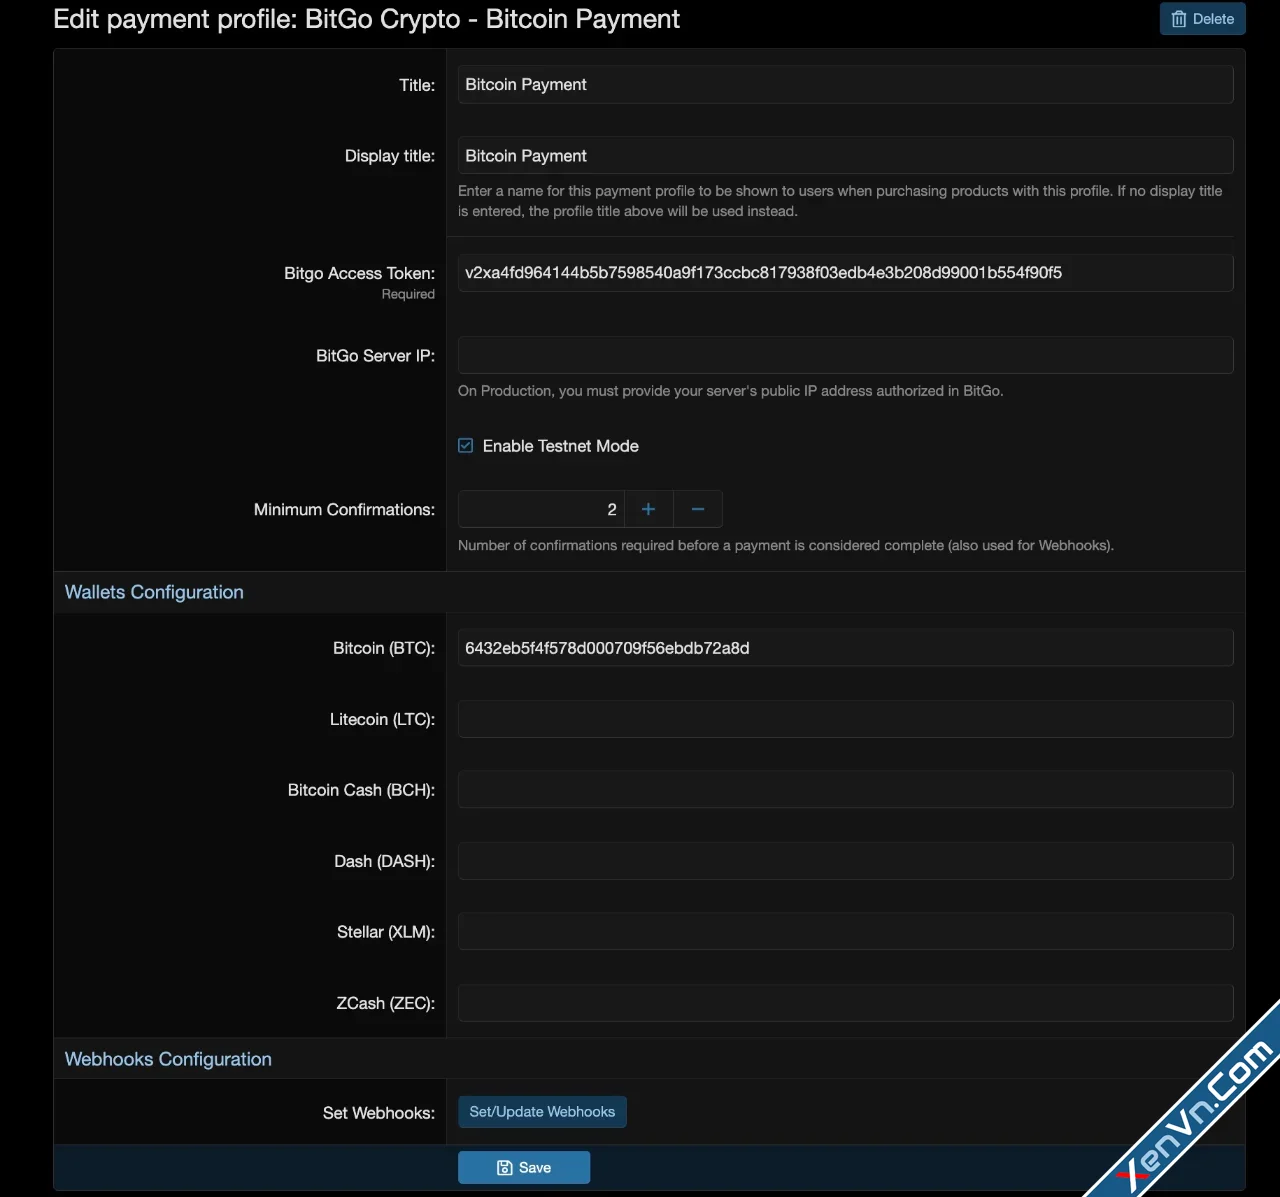
Task: Click the empty BitGo Server IP field
Action: pos(845,355)
